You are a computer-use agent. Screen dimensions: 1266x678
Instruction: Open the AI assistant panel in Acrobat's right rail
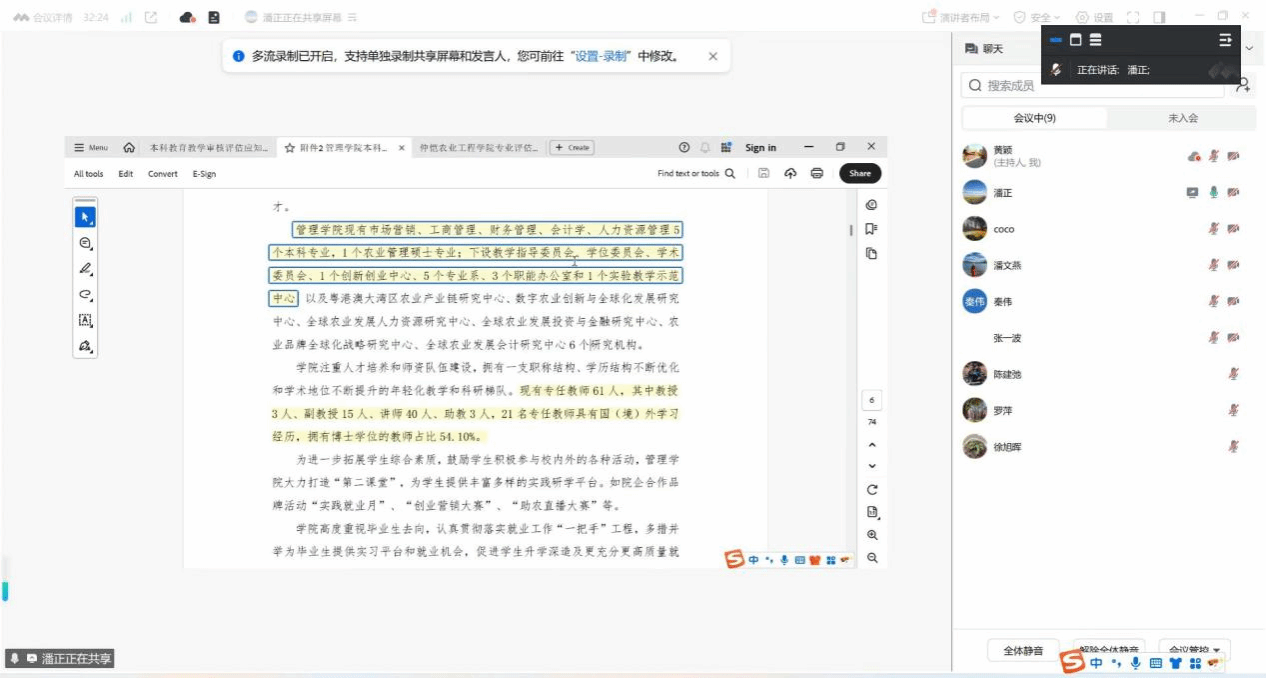(x=872, y=205)
